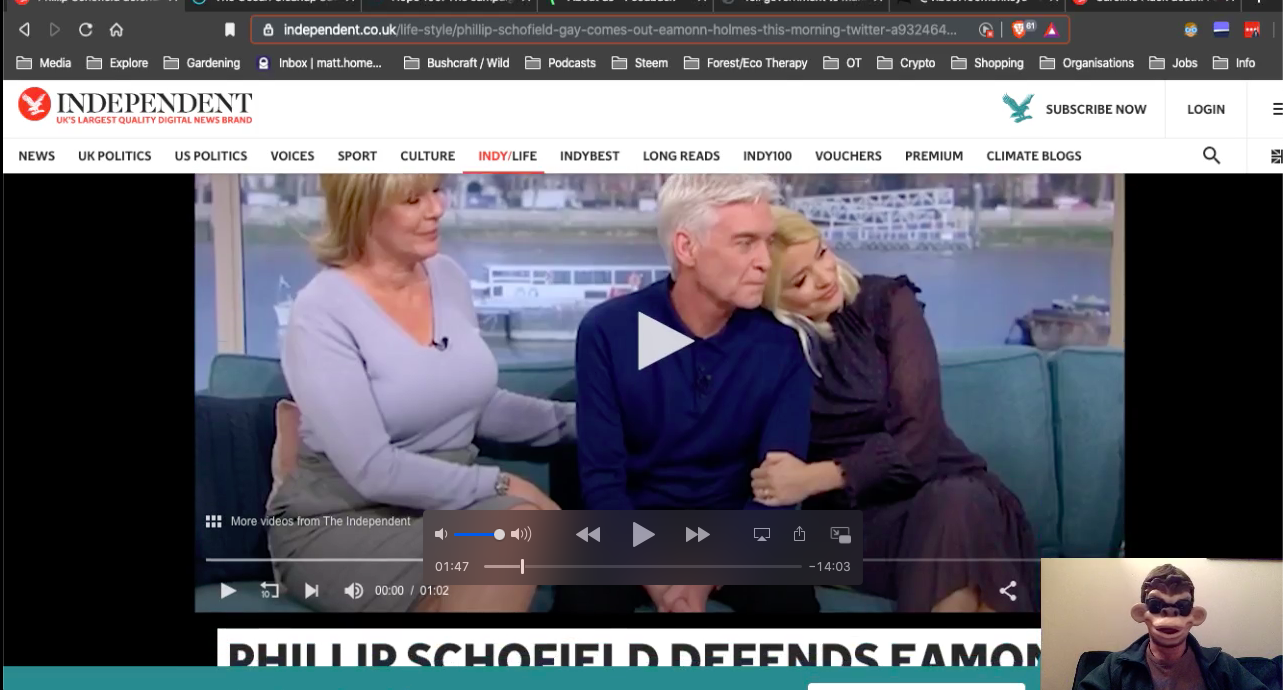1283x690 pixels.
Task: Click the rewind 10 seconds video icon
Action: [x=269, y=591]
